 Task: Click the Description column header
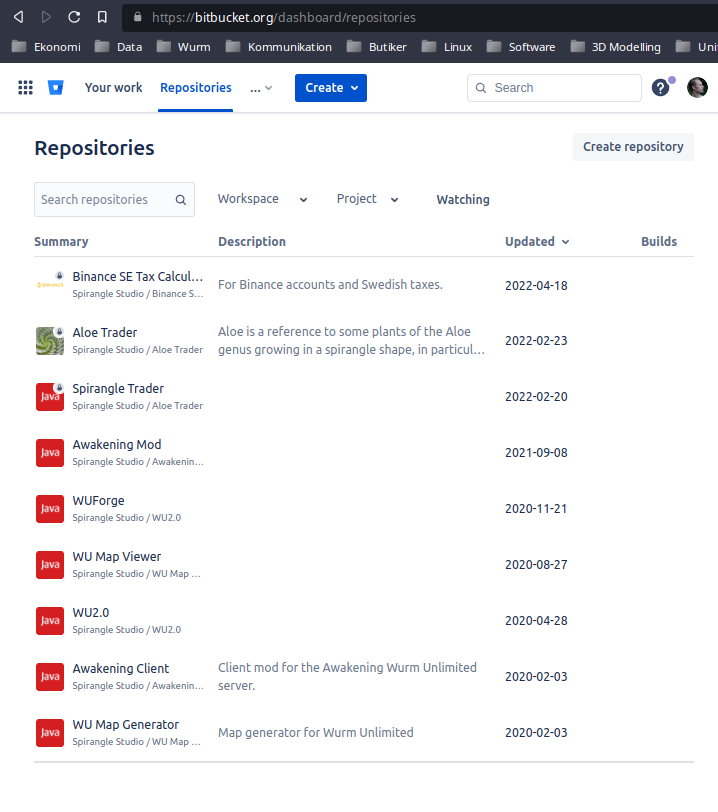[252, 242]
